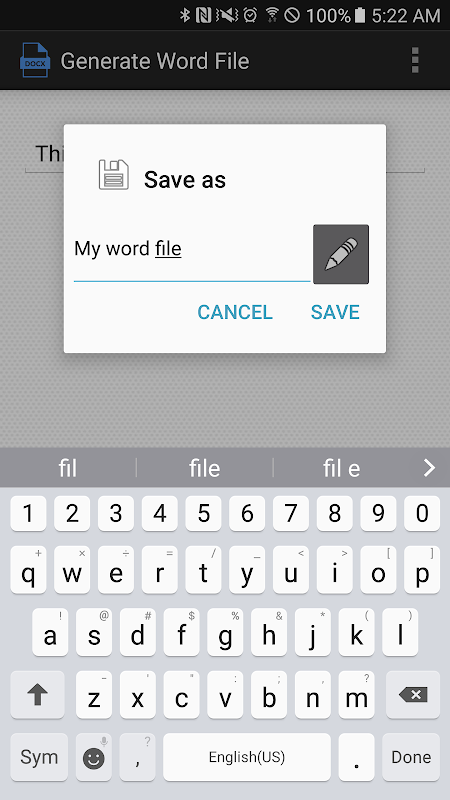The width and height of the screenshot is (450, 800).
Task: Switch to the Sym symbols keyboard
Action: (39, 757)
